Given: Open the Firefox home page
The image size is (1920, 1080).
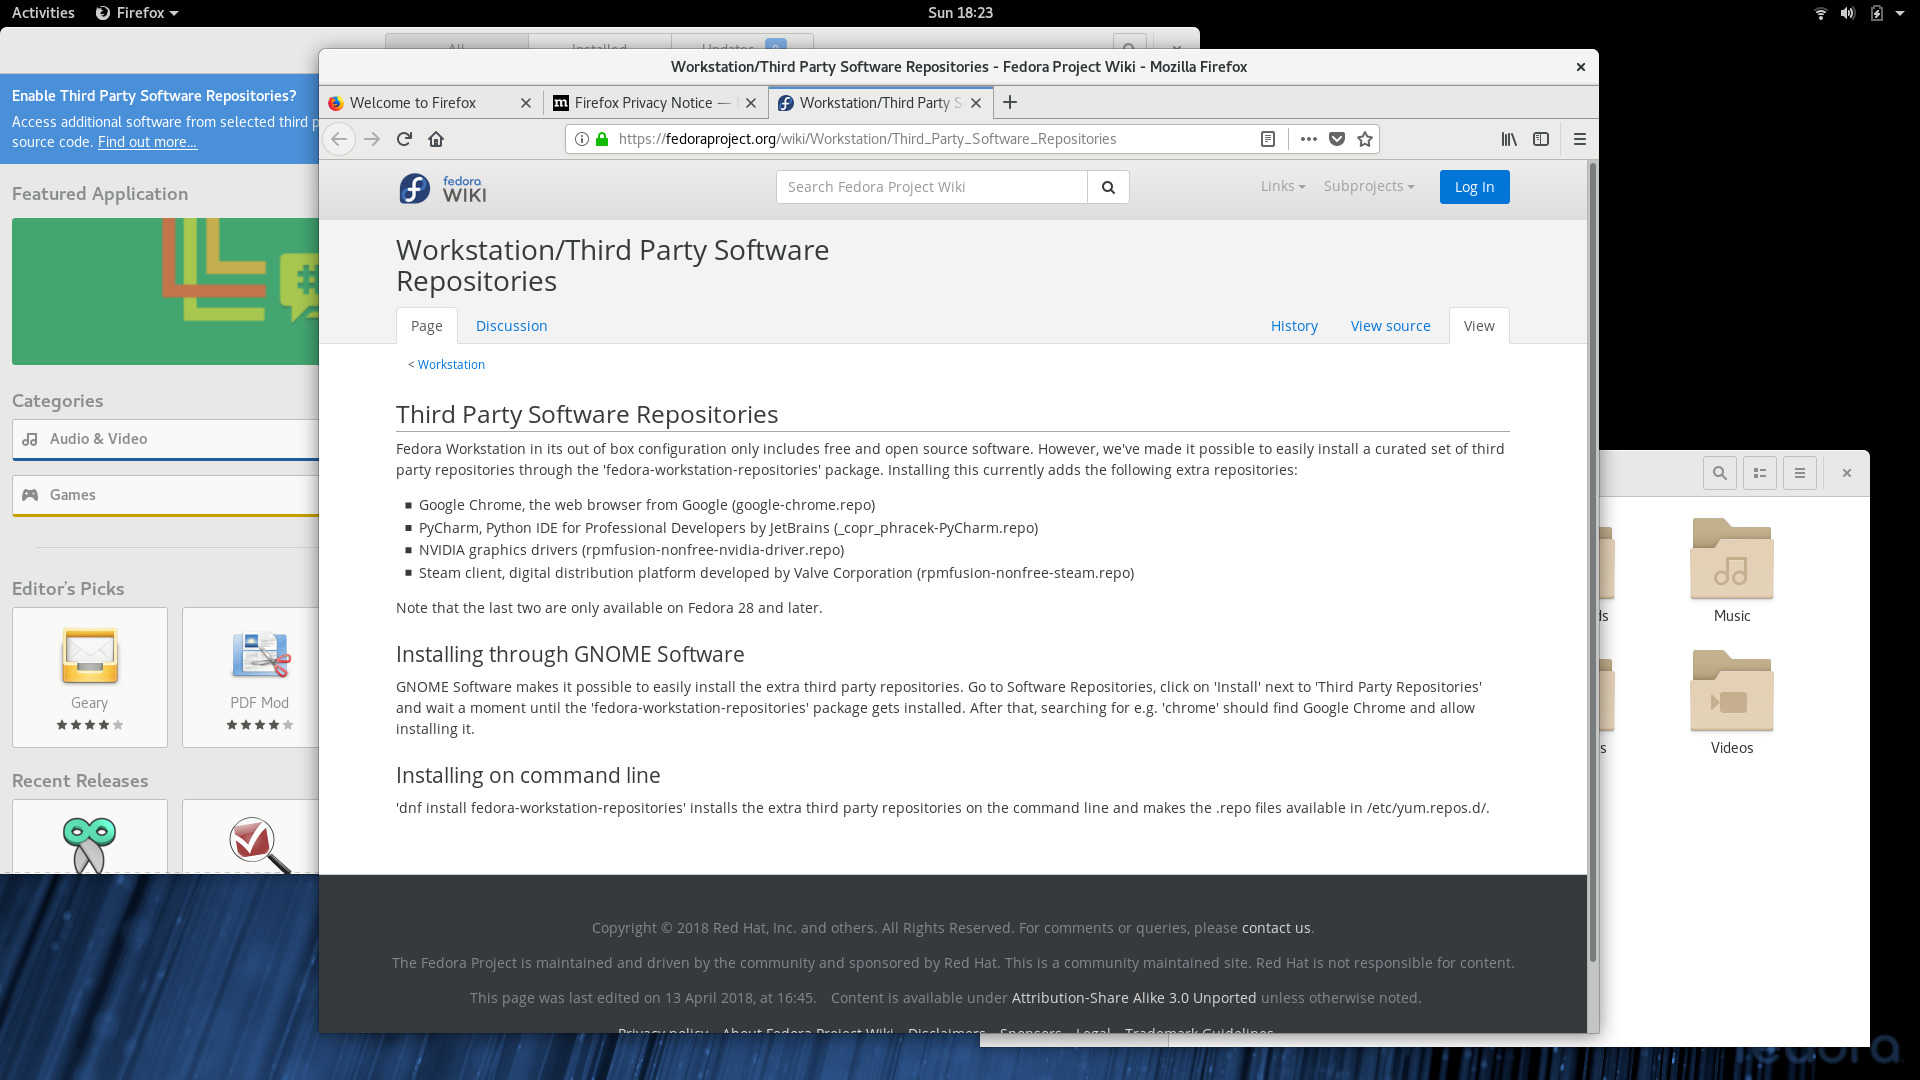Looking at the screenshot, I should (436, 139).
